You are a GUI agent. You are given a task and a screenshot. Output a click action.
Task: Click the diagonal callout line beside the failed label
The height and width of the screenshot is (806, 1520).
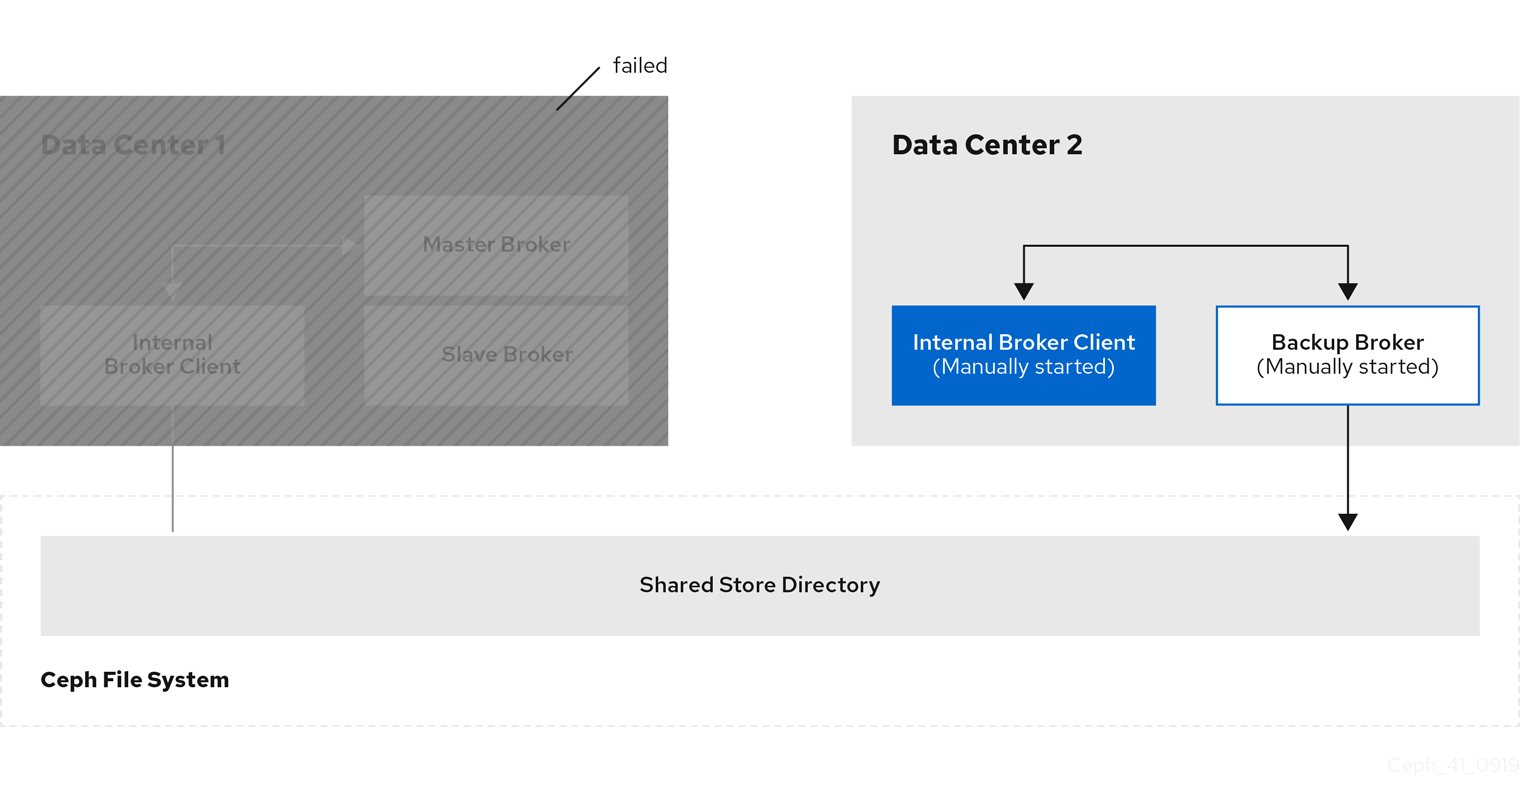click(578, 88)
